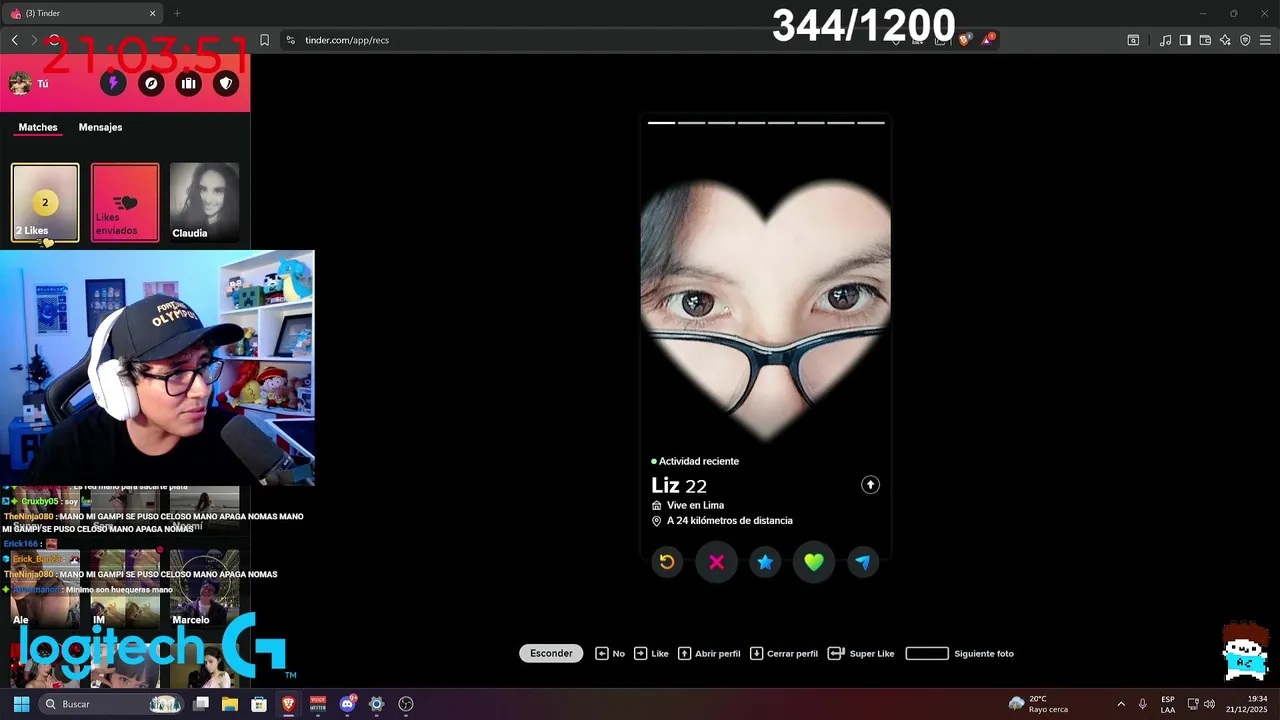
Task: Open a new browser tab with plus
Action: pyautogui.click(x=177, y=13)
